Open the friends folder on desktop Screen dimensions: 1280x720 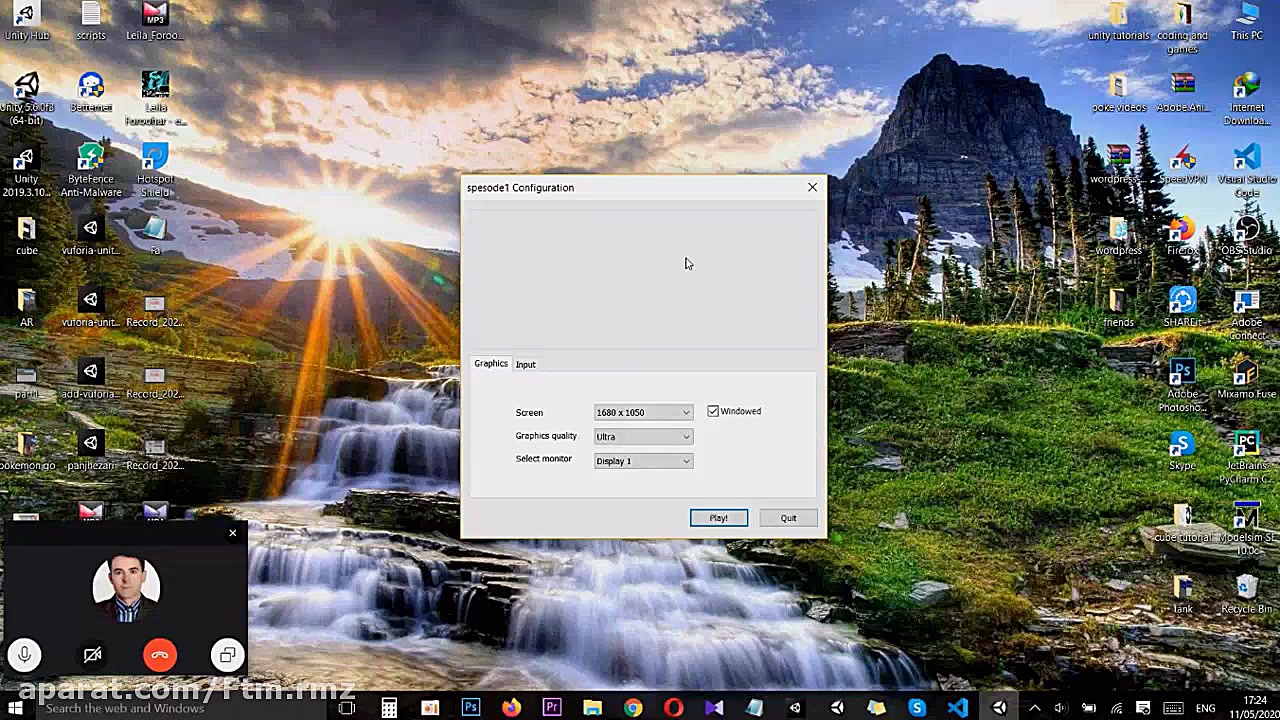(x=1118, y=309)
